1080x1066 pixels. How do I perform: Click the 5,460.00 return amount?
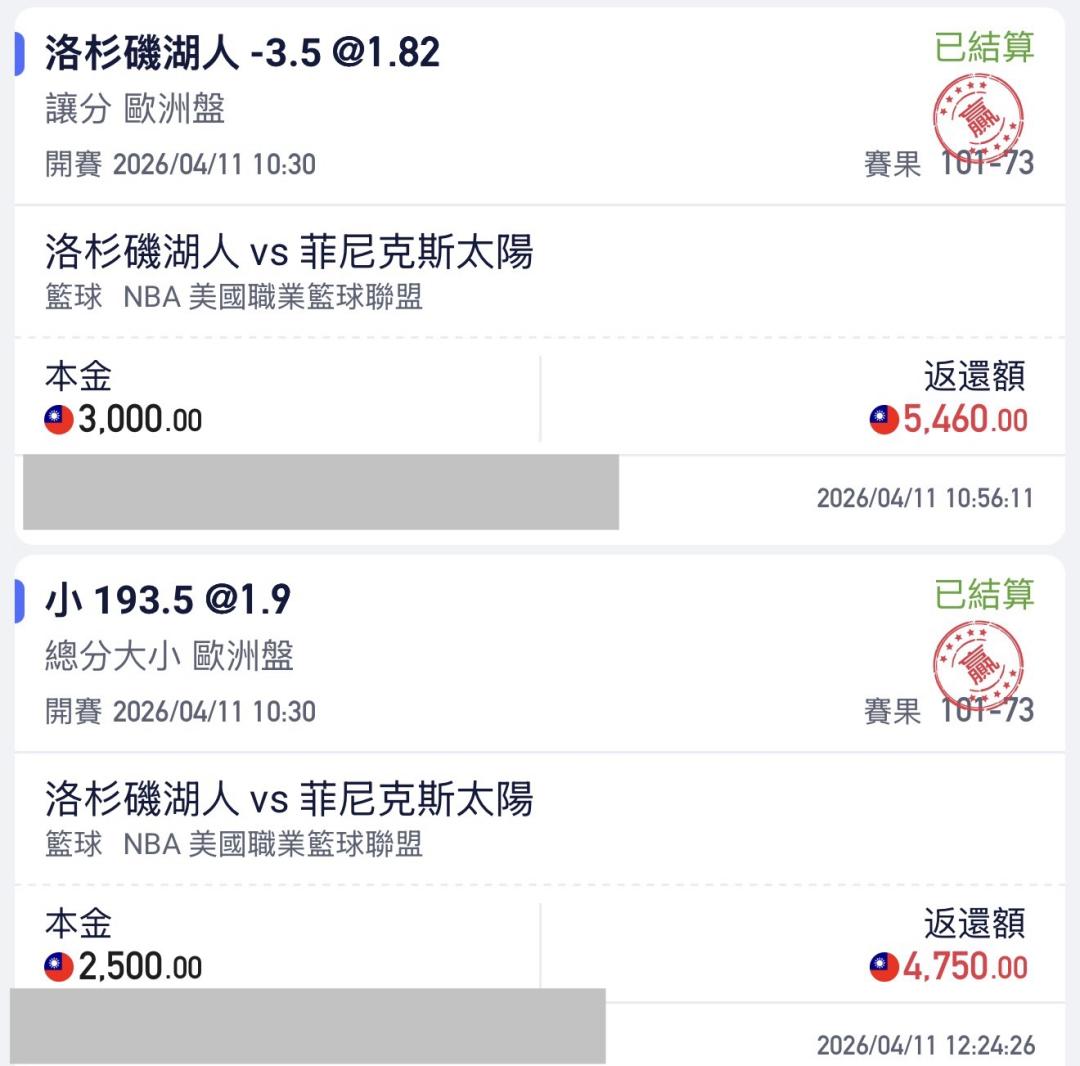964,420
